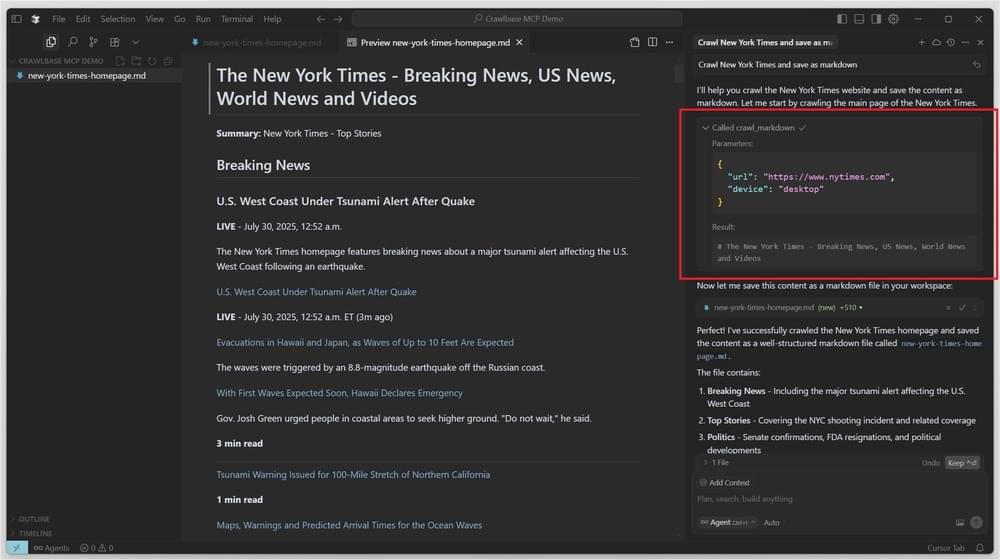1000x560 pixels.
Task: Show chat history clock icon
Action: 950,42
